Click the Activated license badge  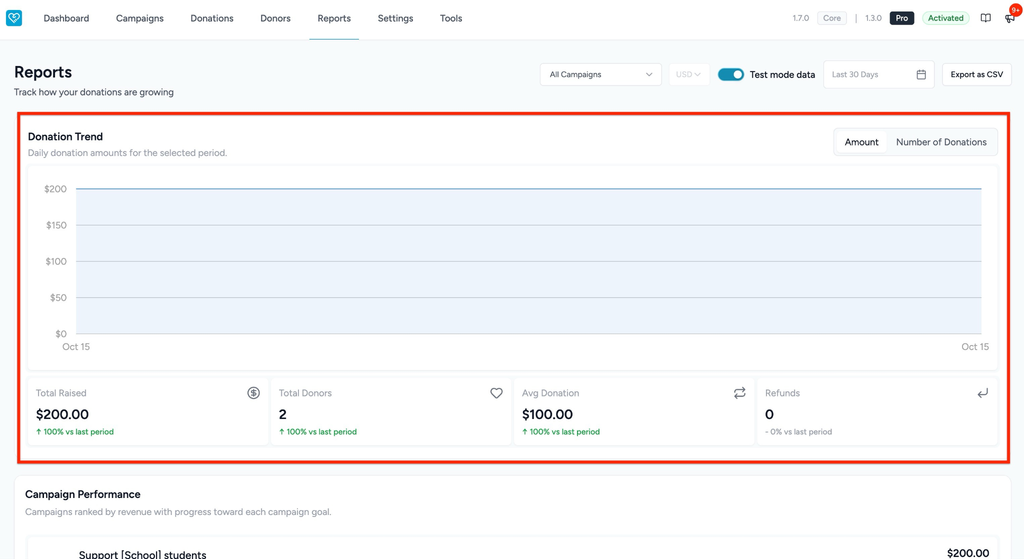tap(945, 18)
